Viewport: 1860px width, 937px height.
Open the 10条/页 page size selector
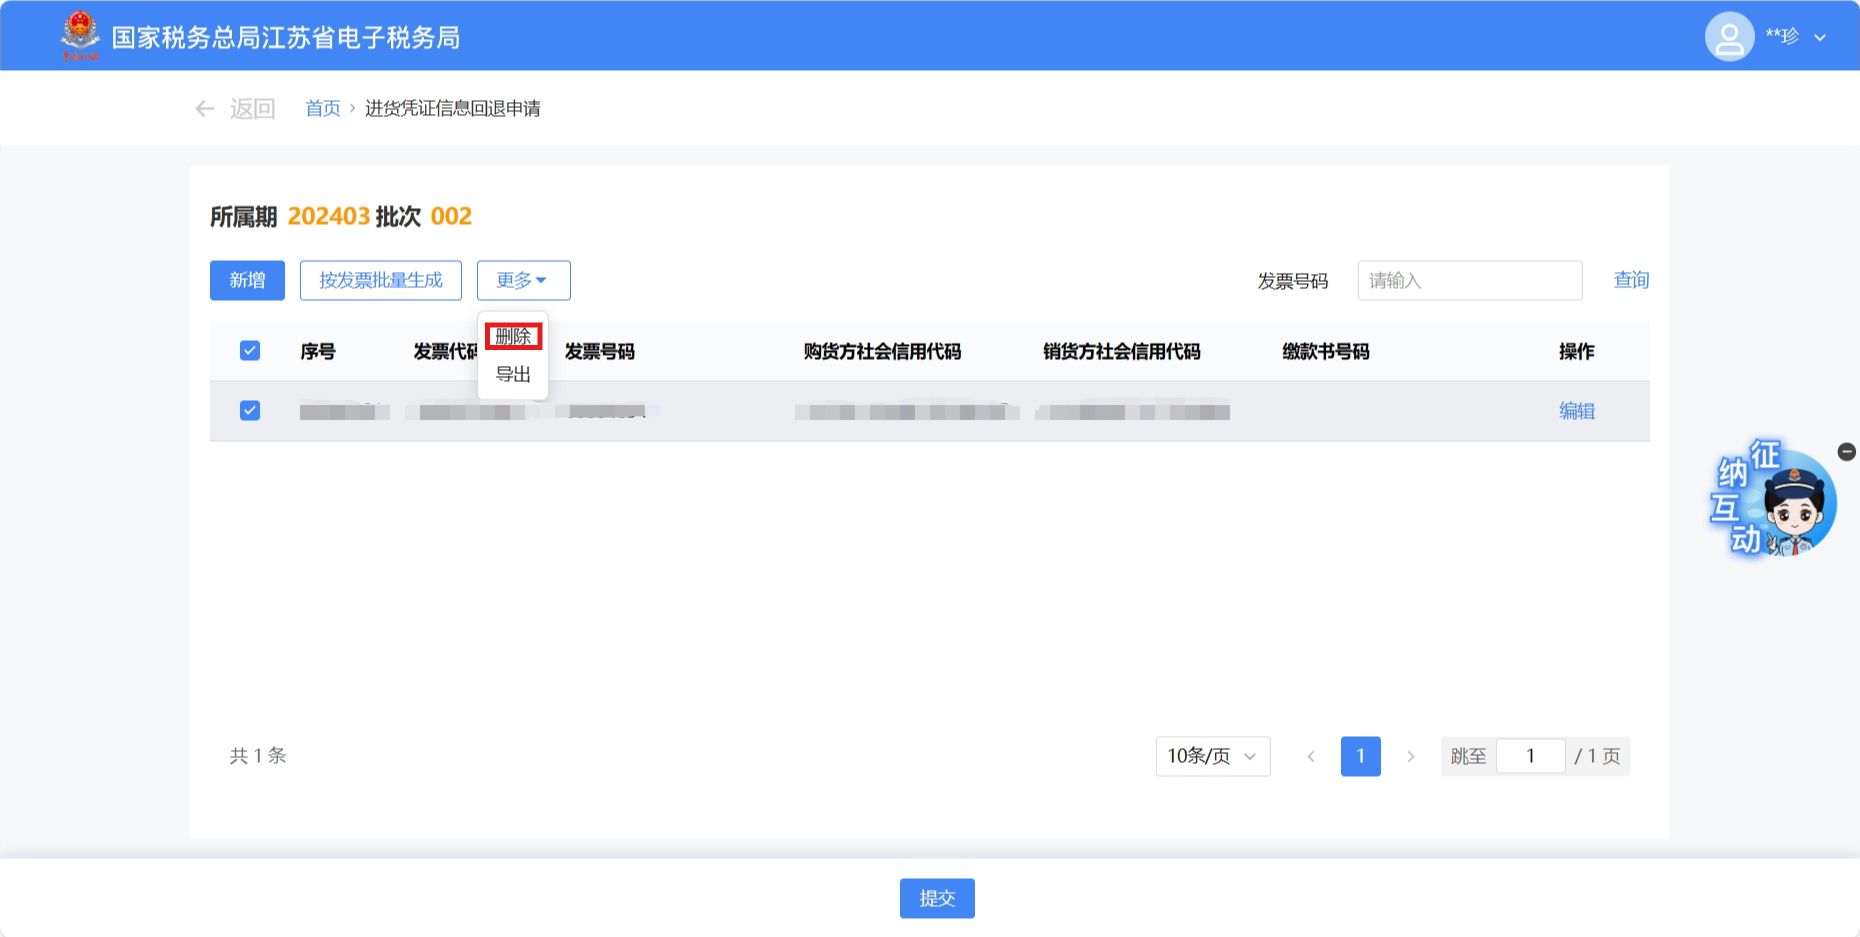click(x=1212, y=756)
